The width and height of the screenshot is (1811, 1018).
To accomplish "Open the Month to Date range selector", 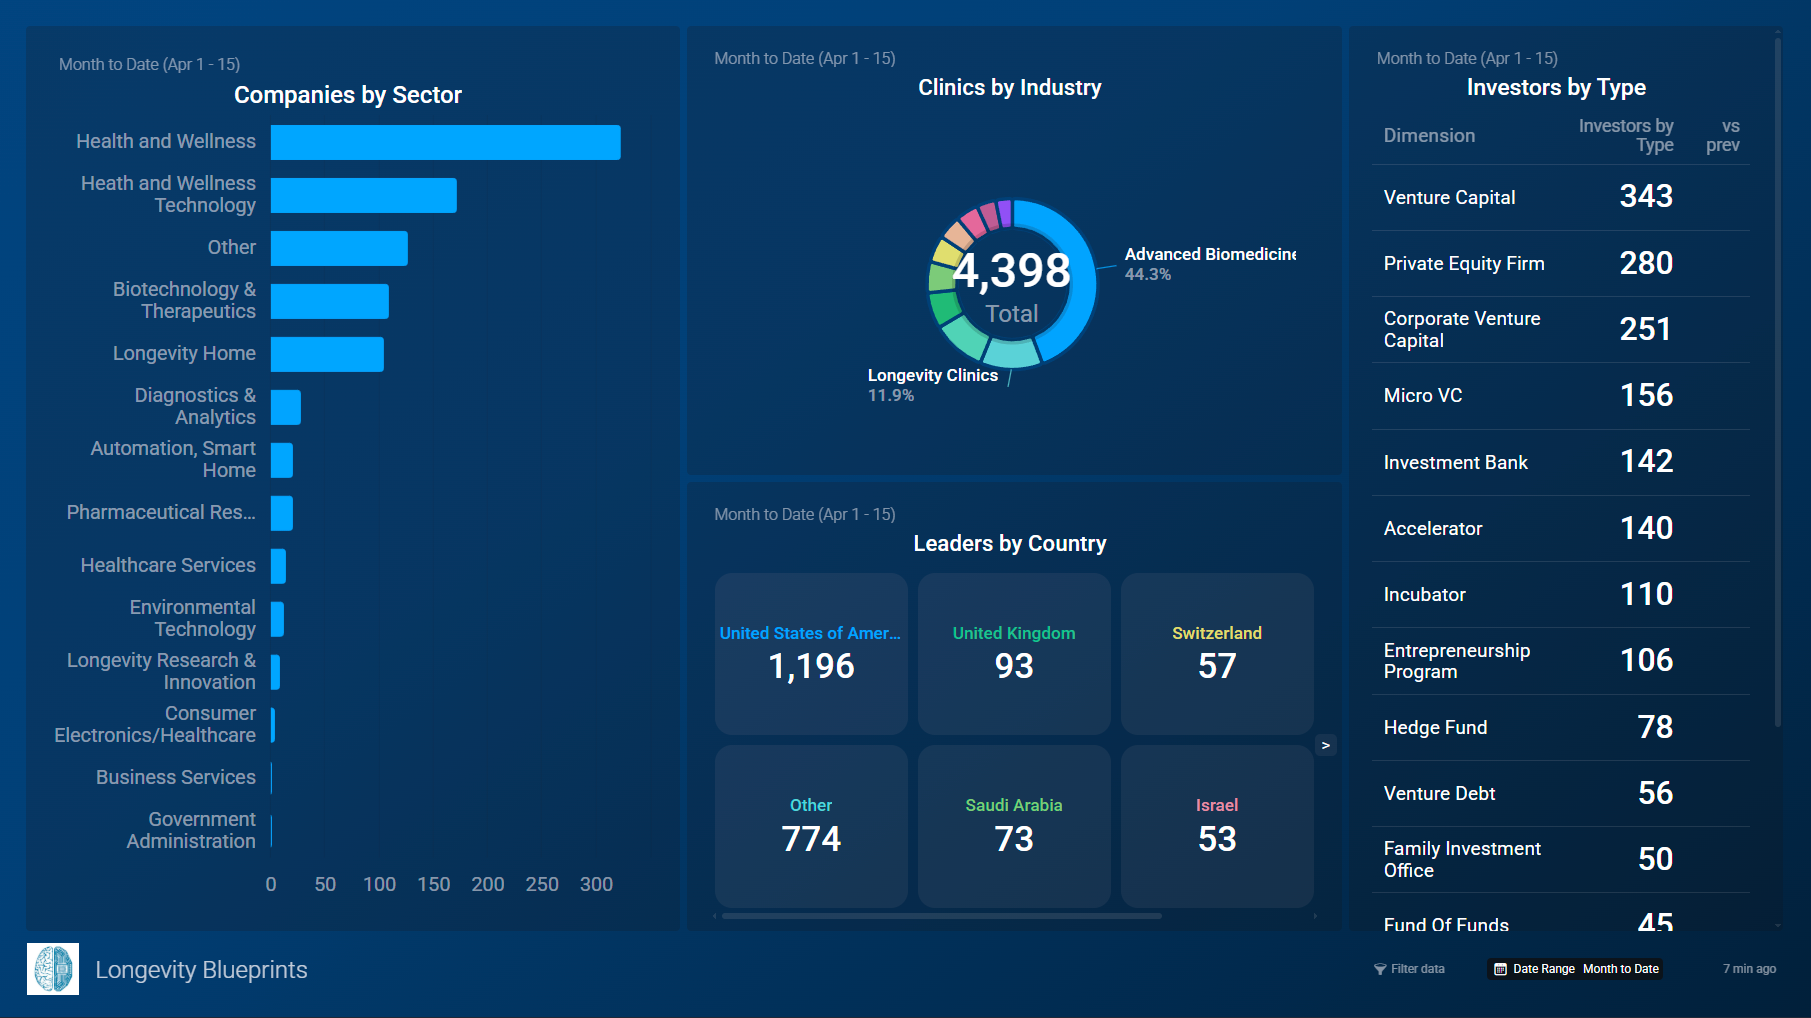I will 1620,969.
